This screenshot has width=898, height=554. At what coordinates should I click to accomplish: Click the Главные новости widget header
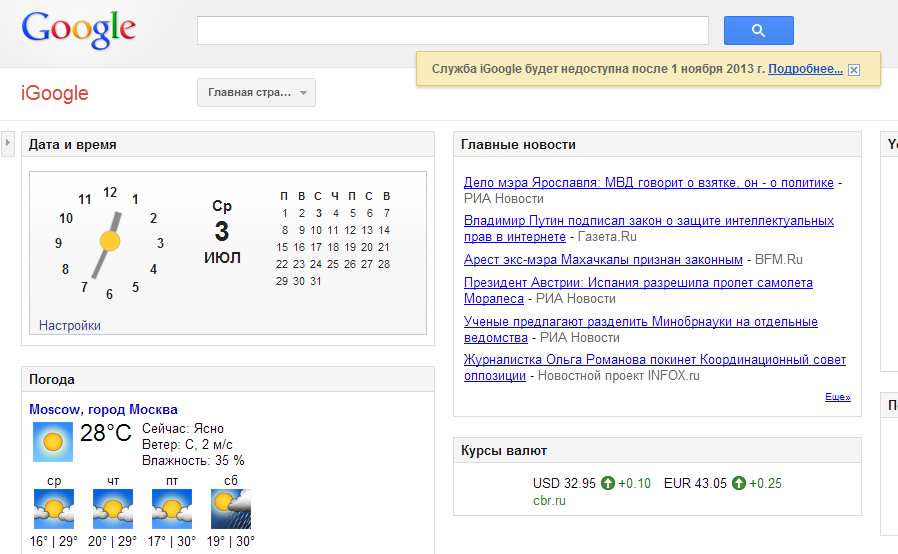657,144
